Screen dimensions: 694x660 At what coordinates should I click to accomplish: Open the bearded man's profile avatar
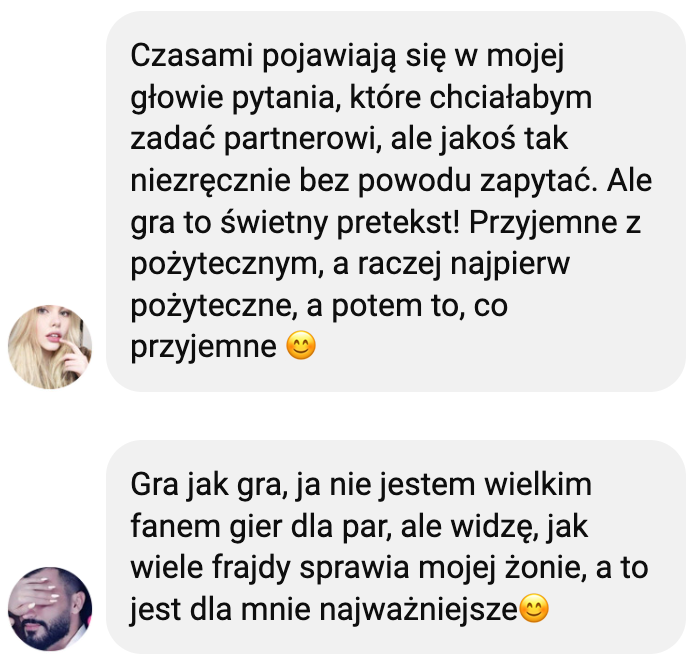point(50,609)
